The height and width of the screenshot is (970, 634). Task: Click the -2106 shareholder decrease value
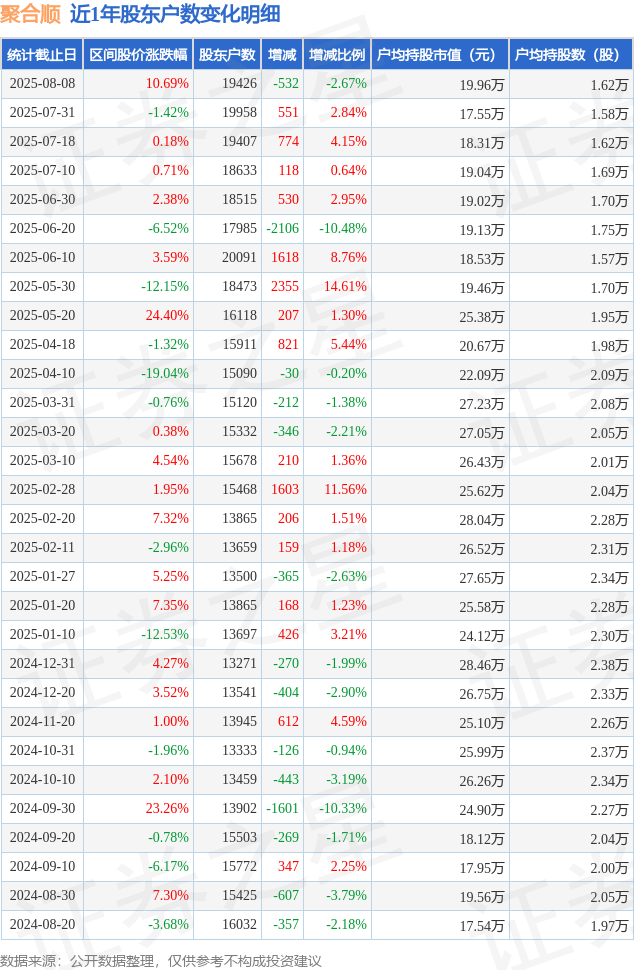click(283, 228)
